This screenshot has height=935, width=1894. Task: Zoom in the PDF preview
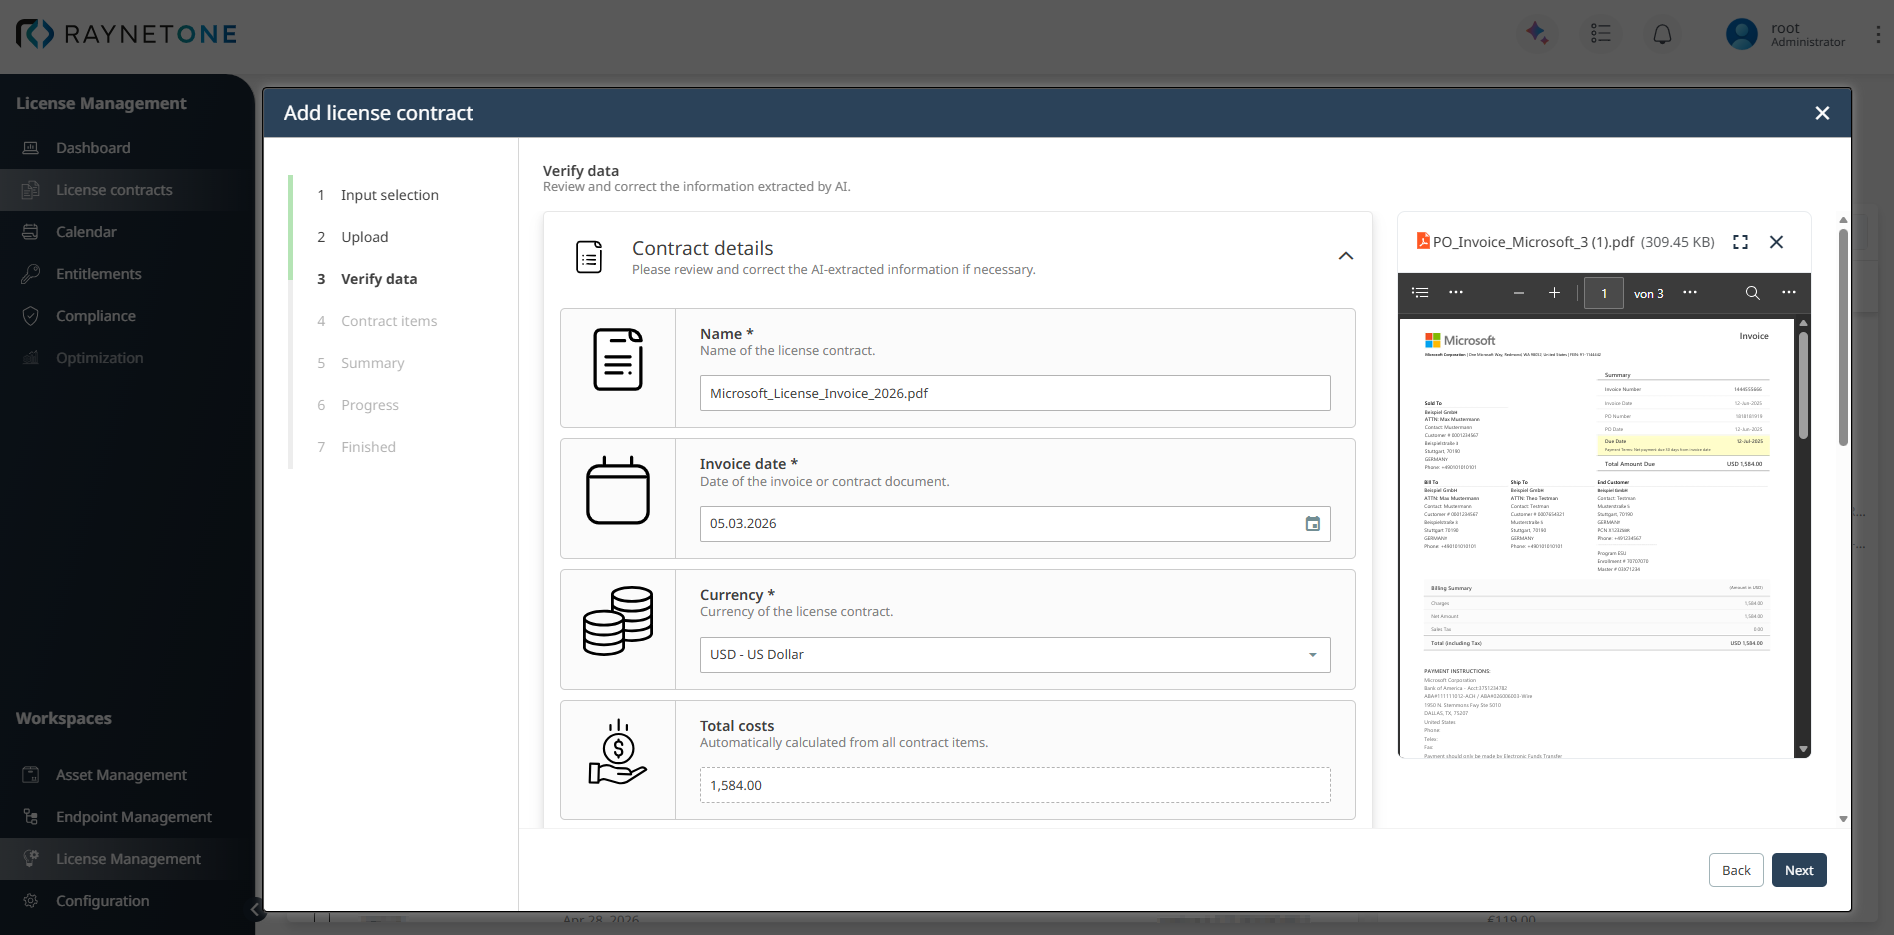tap(1554, 293)
